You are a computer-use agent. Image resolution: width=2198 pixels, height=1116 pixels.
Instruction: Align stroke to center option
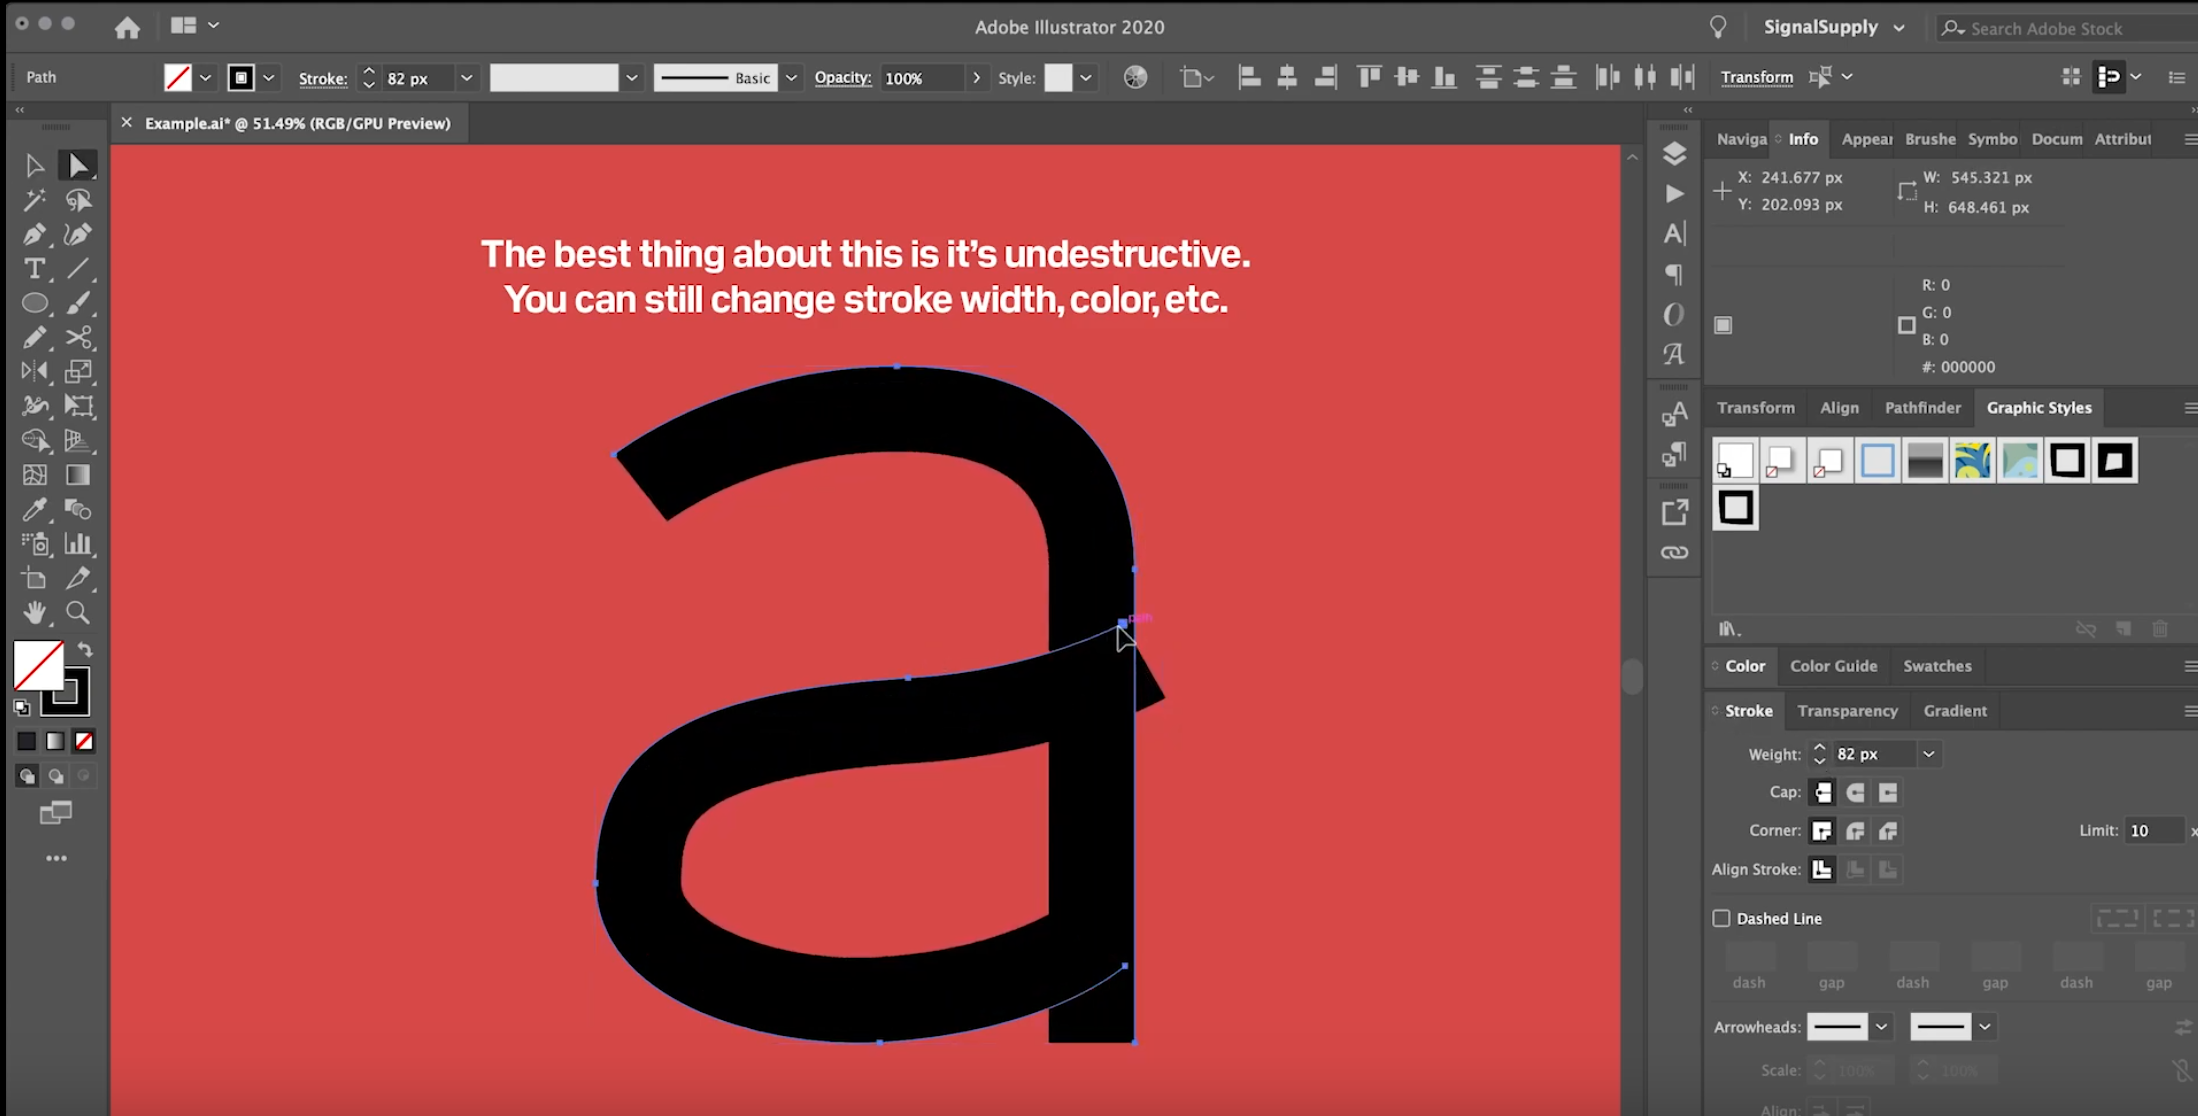(x=1823, y=869)
